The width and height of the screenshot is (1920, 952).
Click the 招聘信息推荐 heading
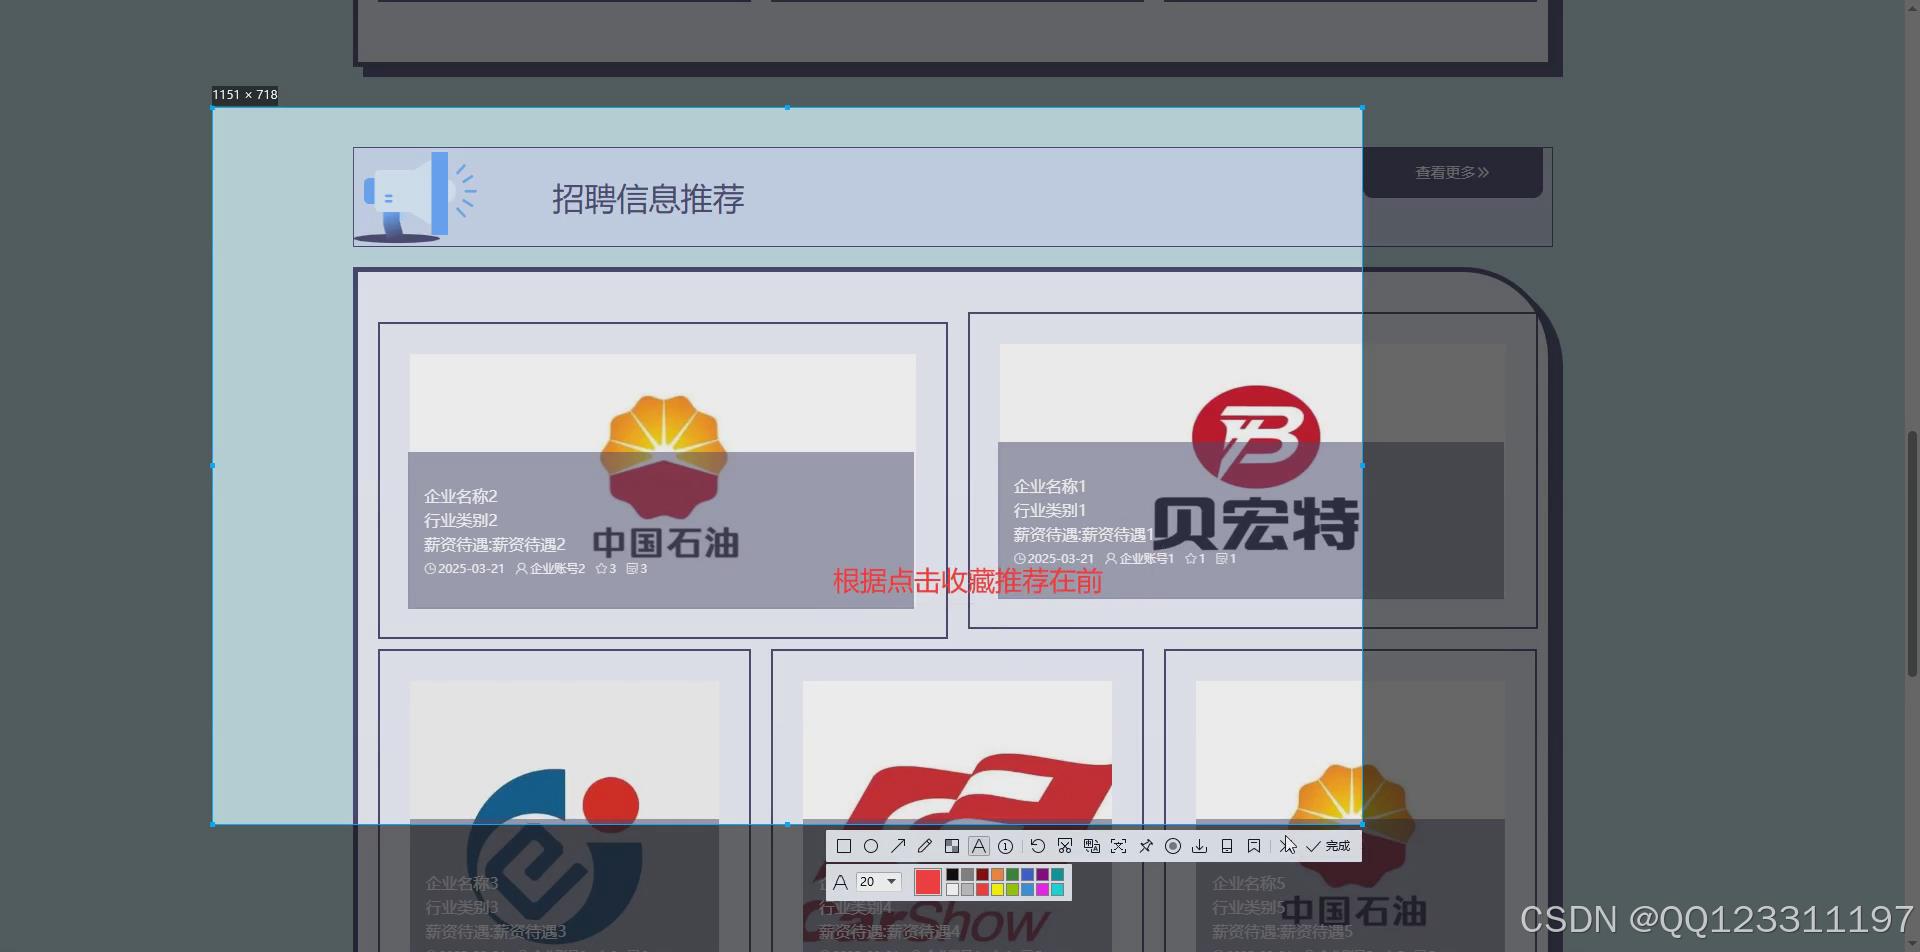648,198
